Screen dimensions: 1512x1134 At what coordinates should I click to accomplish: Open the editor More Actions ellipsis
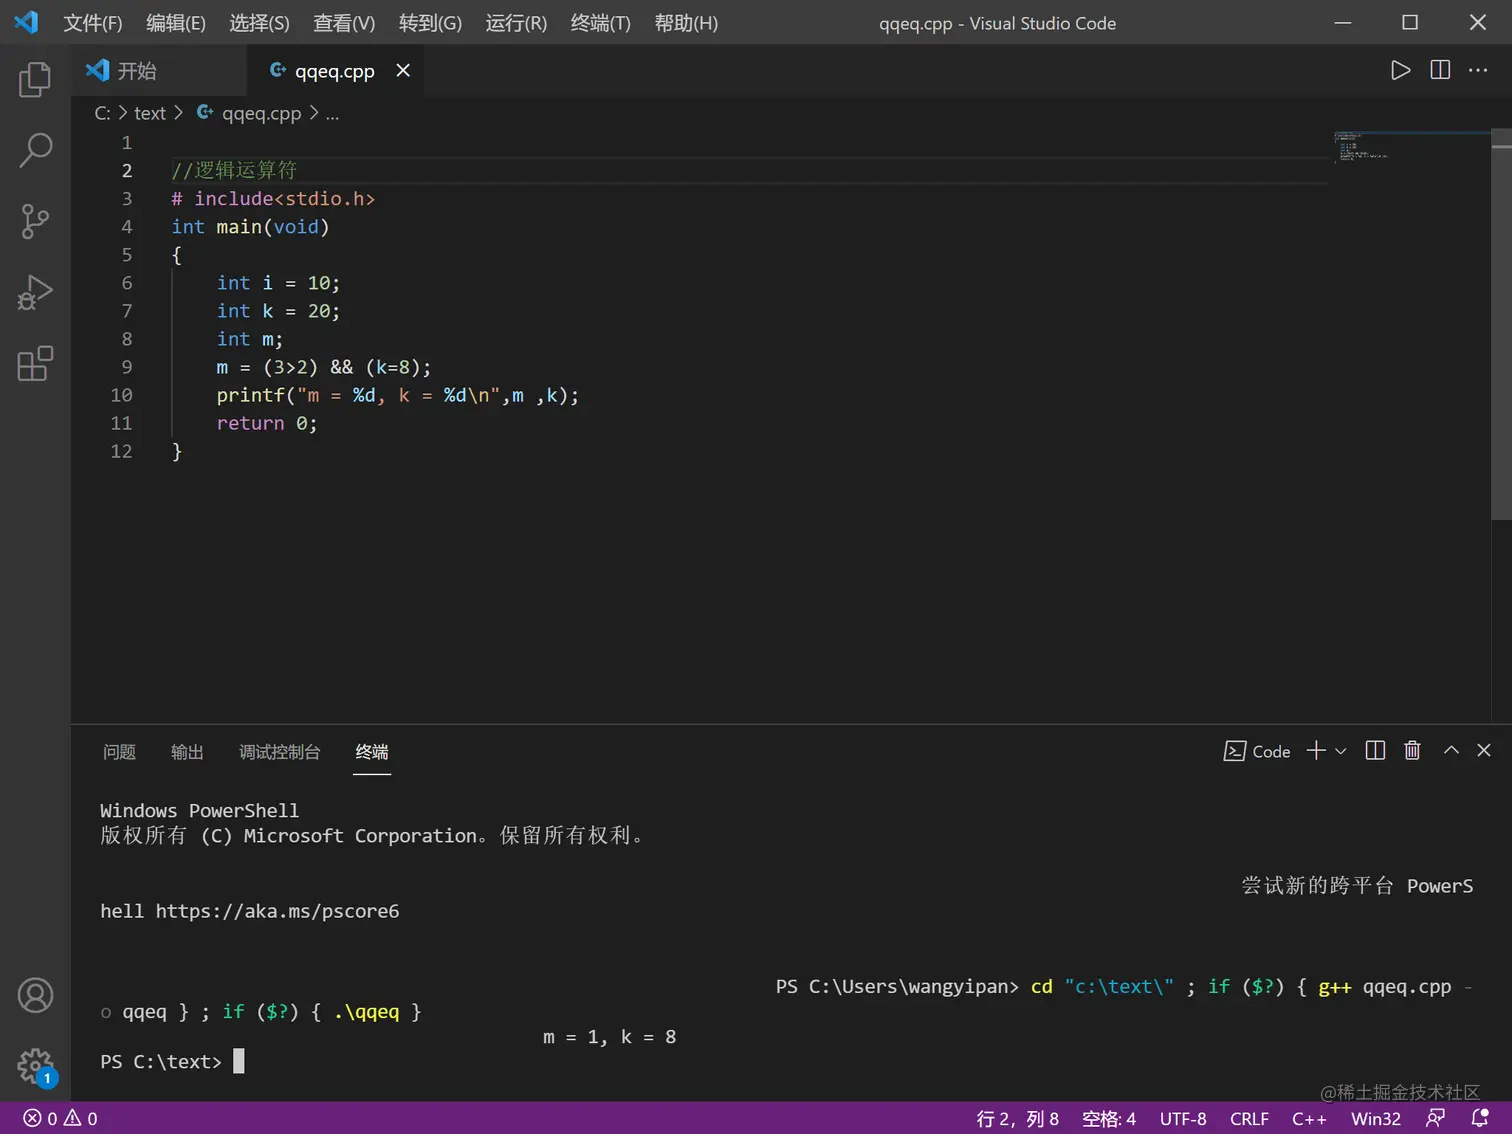click(1478, 70)
